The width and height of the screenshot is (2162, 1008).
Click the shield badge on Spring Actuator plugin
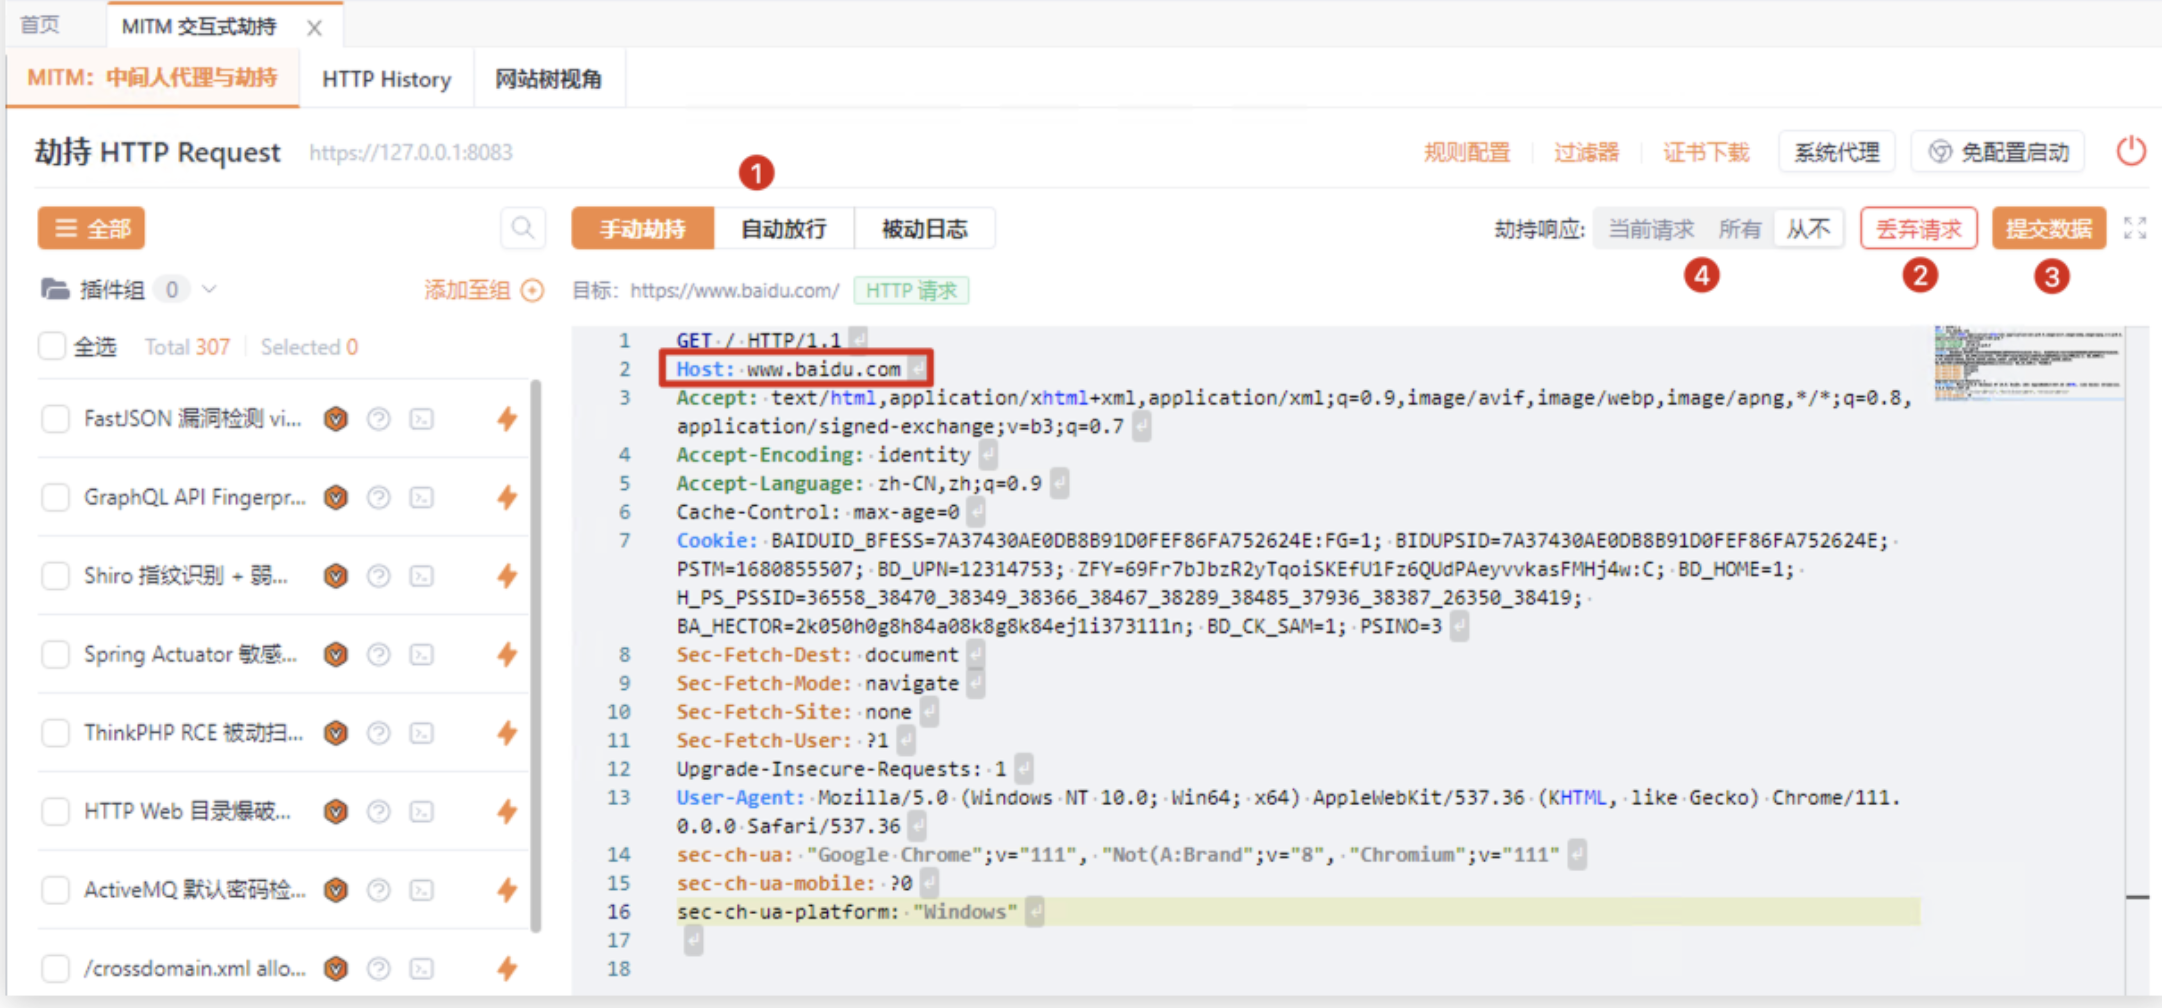[x=336, y=655]
